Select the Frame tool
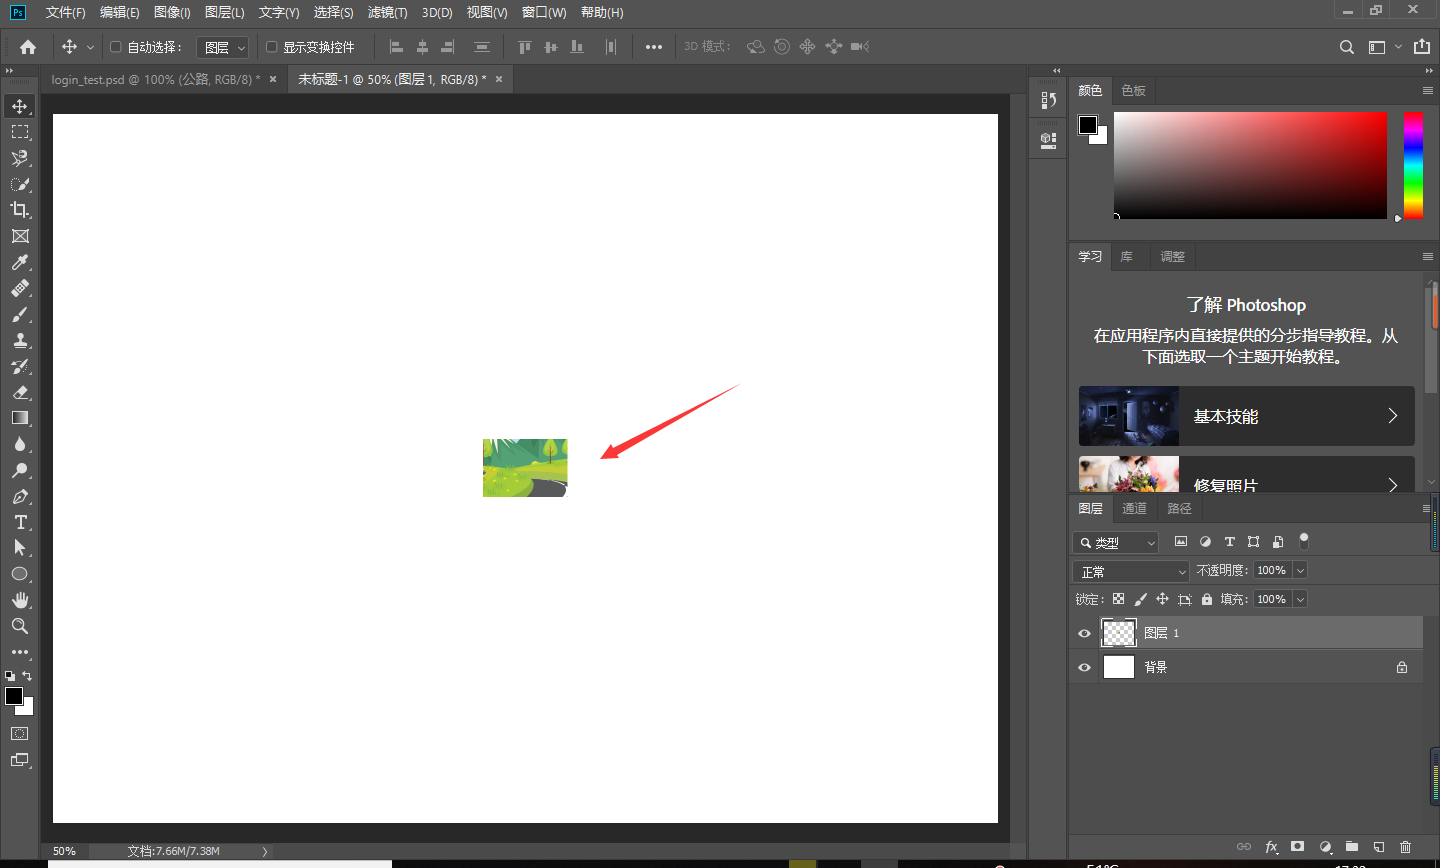Image resolution: width=1440 pixels, height=868 pixels. (20, 236)
